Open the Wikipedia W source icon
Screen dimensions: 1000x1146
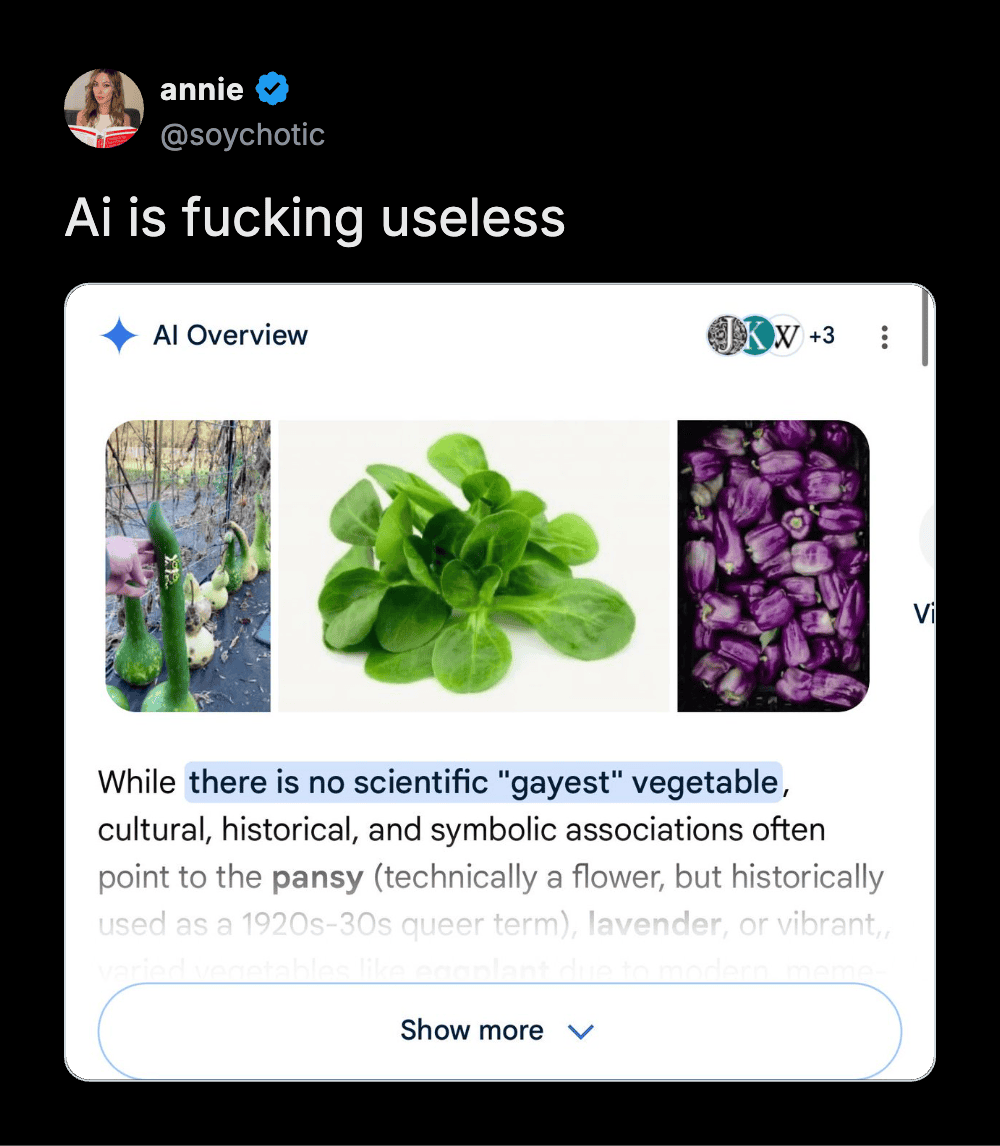[786, 336]
